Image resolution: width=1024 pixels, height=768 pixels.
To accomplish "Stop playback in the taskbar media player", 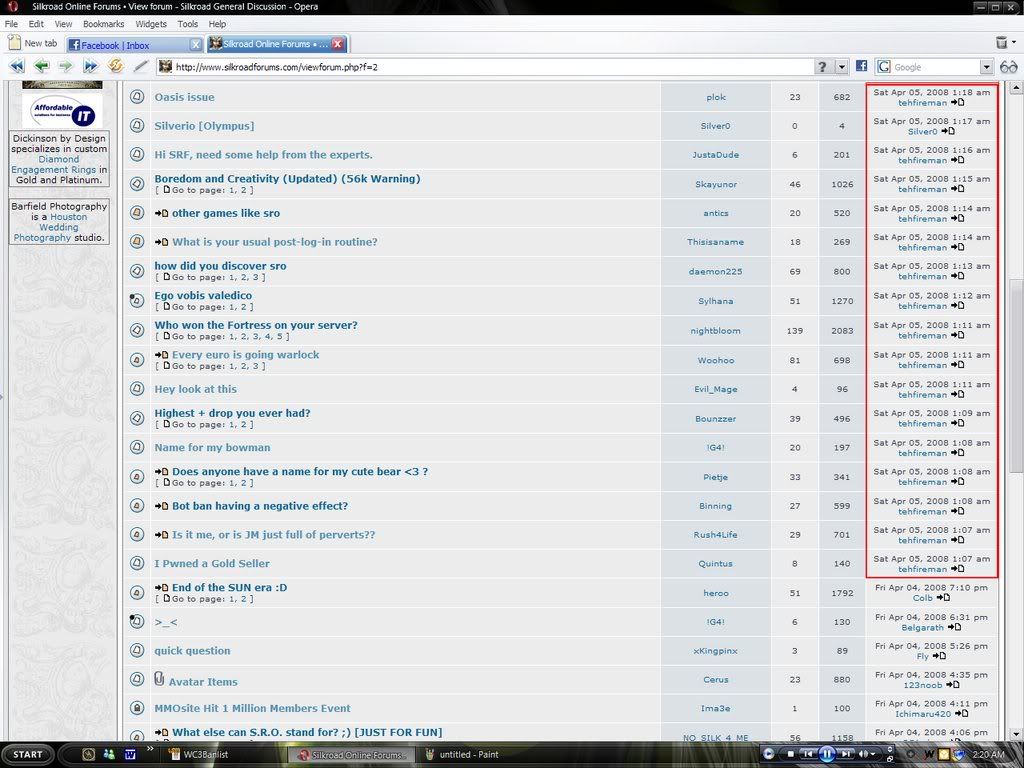I will 790,754.
